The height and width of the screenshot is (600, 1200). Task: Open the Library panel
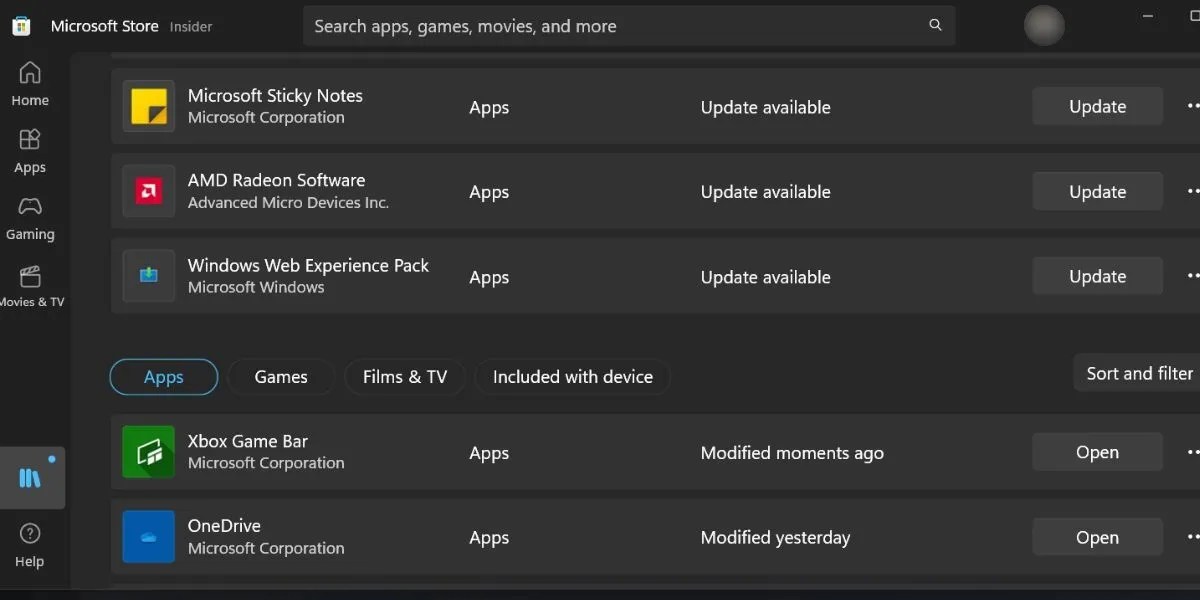(x=29, y=477)
